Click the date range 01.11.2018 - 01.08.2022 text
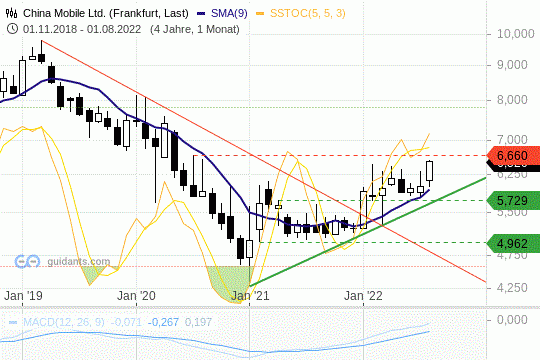Screen dimensions: 540x360 pos(82,29)
